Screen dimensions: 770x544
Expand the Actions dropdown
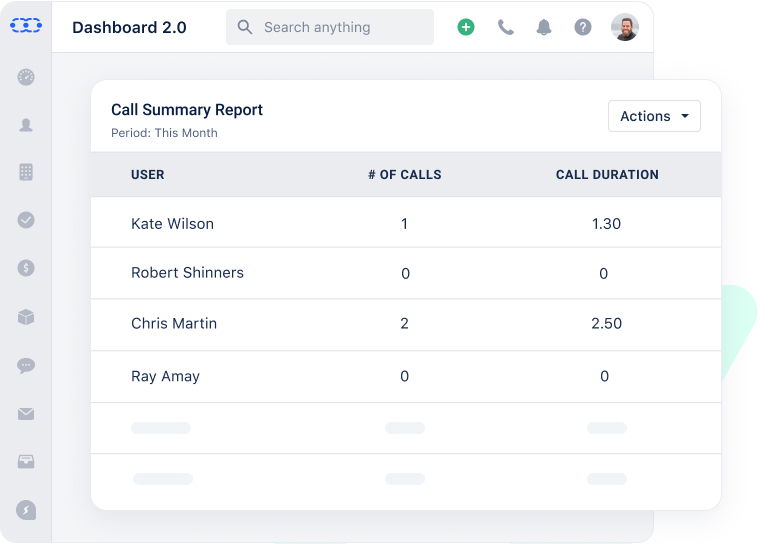(654, 116)
